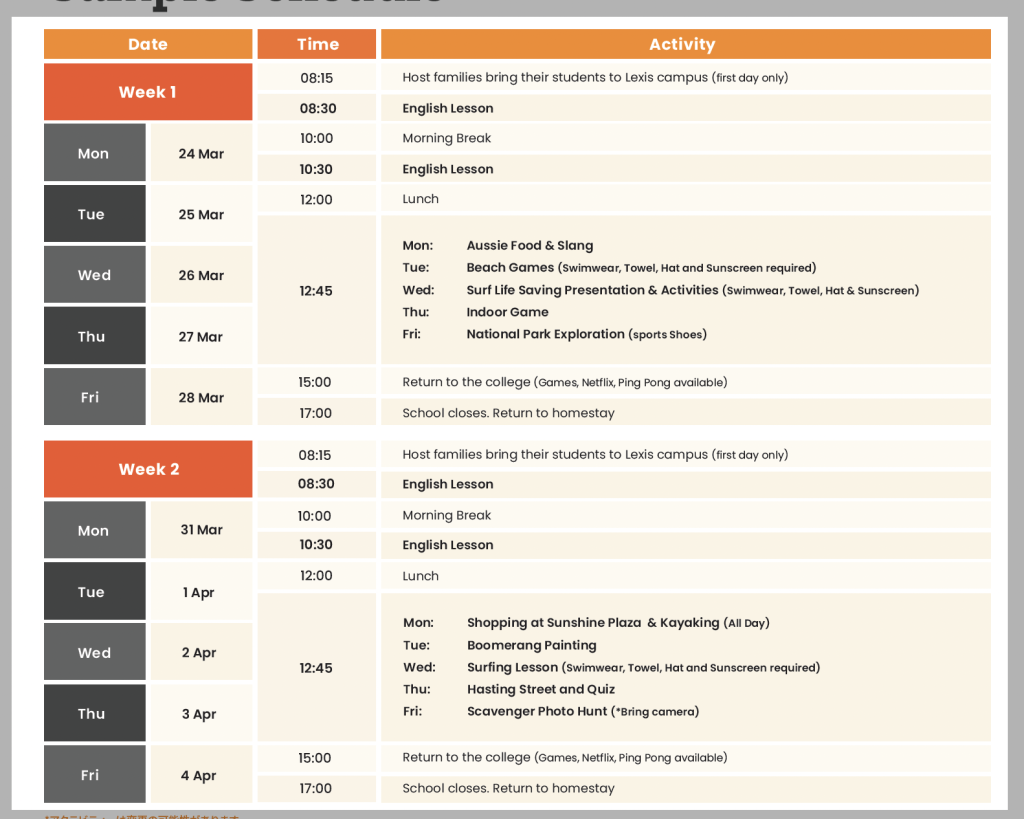Select the "1 Apr" date cell
1024x819 pixels.
[201, 591]
